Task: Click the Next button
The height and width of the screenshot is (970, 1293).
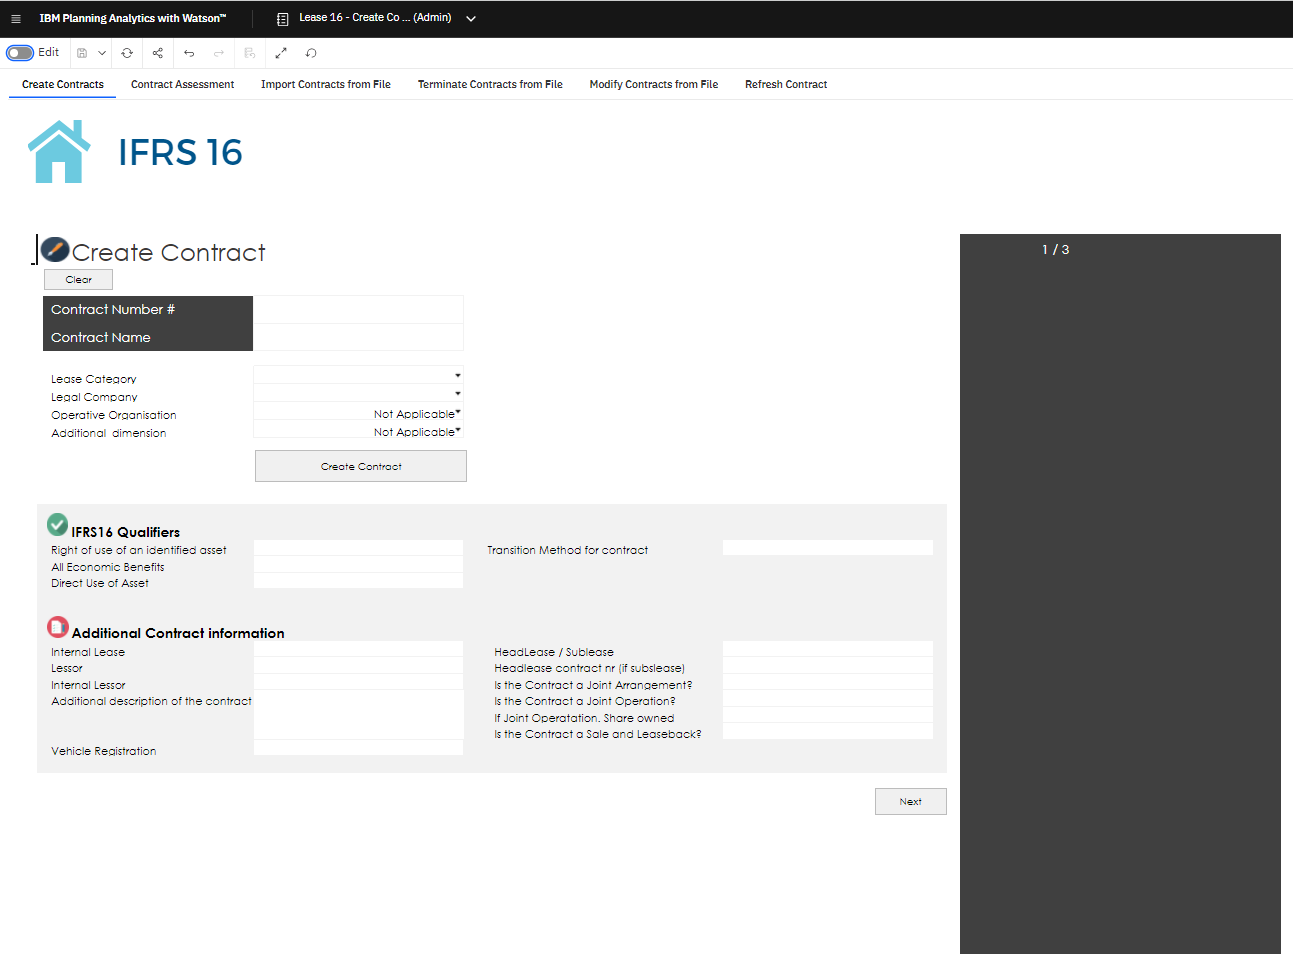Action: click(x=910, y=802)
